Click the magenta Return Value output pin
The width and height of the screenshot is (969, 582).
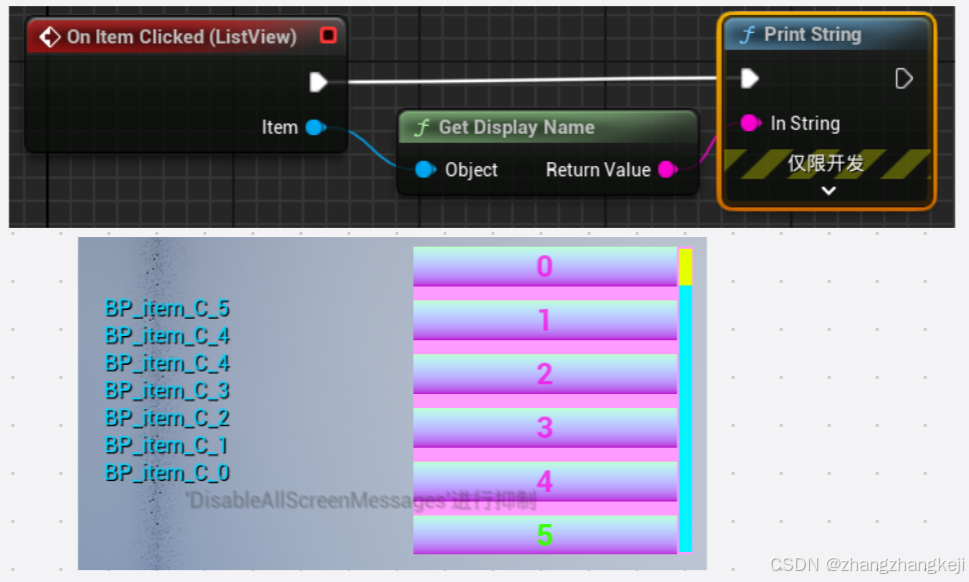667,169
